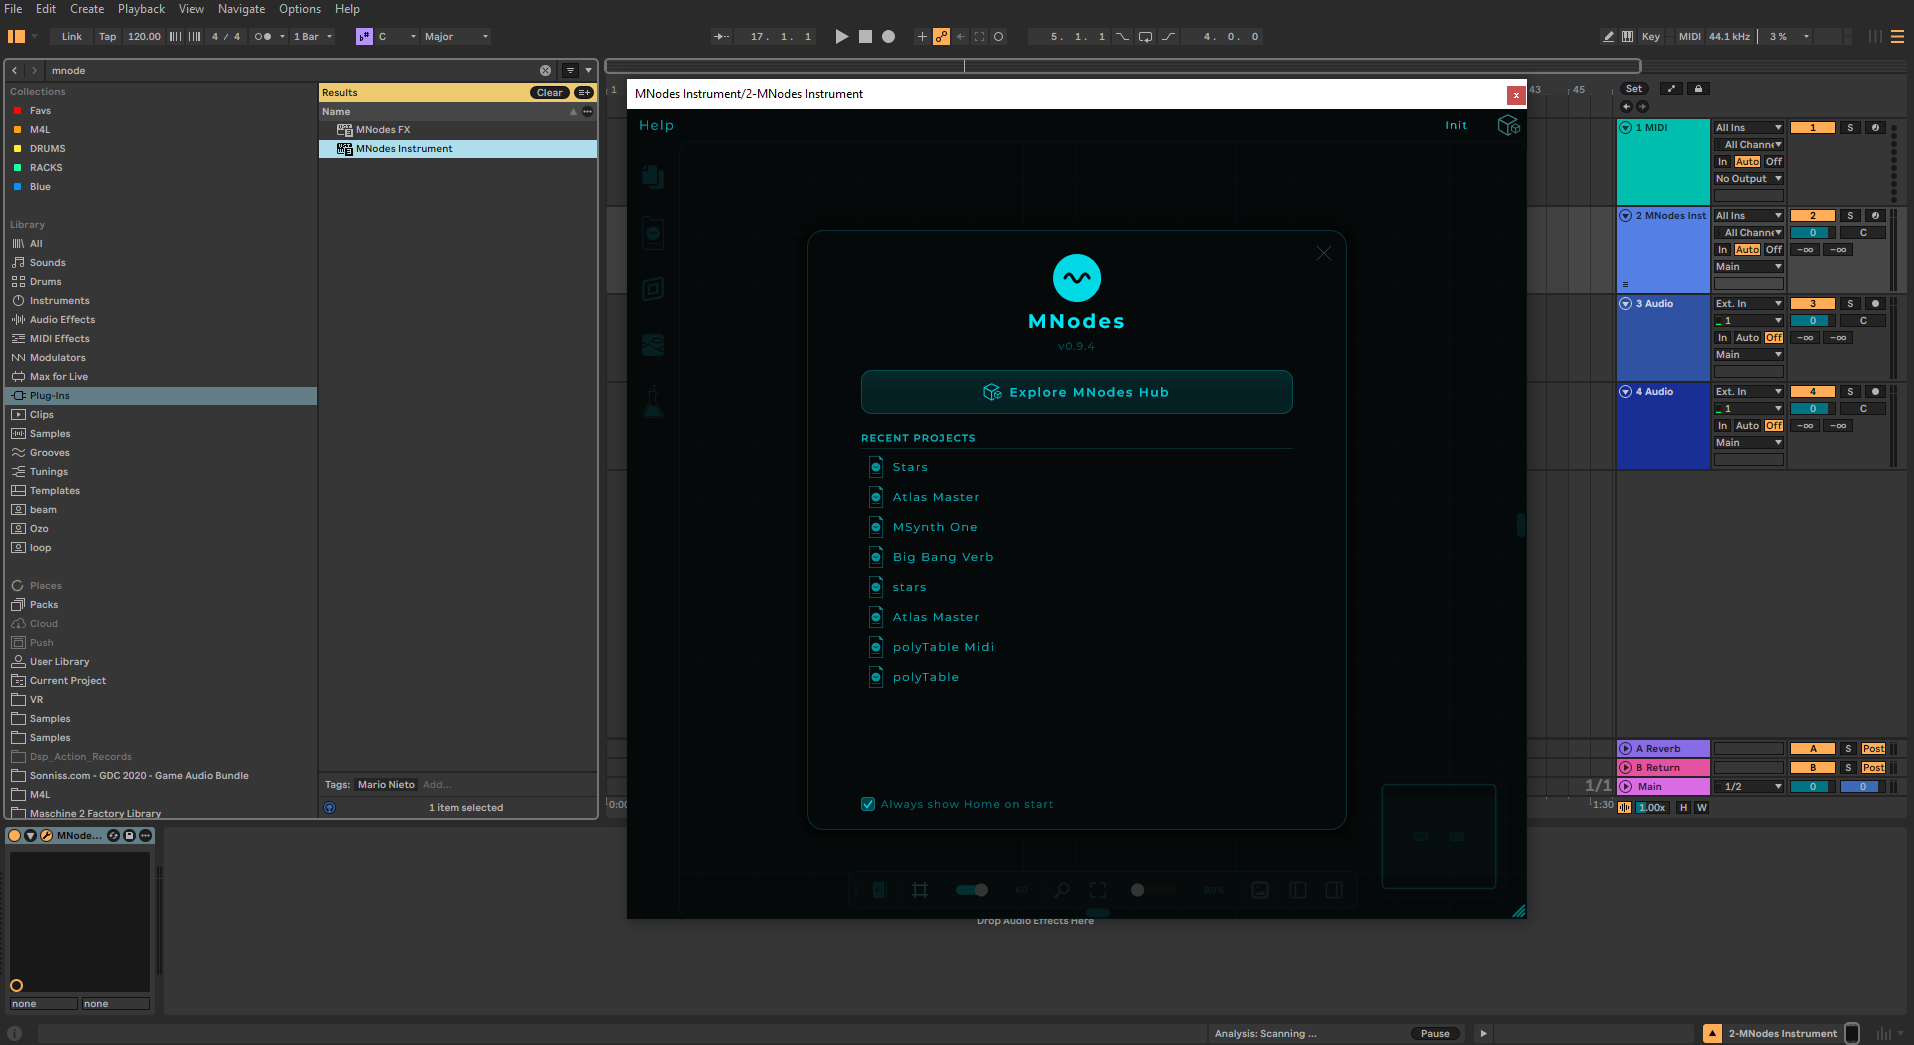Toggle Post on A Reverb return

(1873, 749)
